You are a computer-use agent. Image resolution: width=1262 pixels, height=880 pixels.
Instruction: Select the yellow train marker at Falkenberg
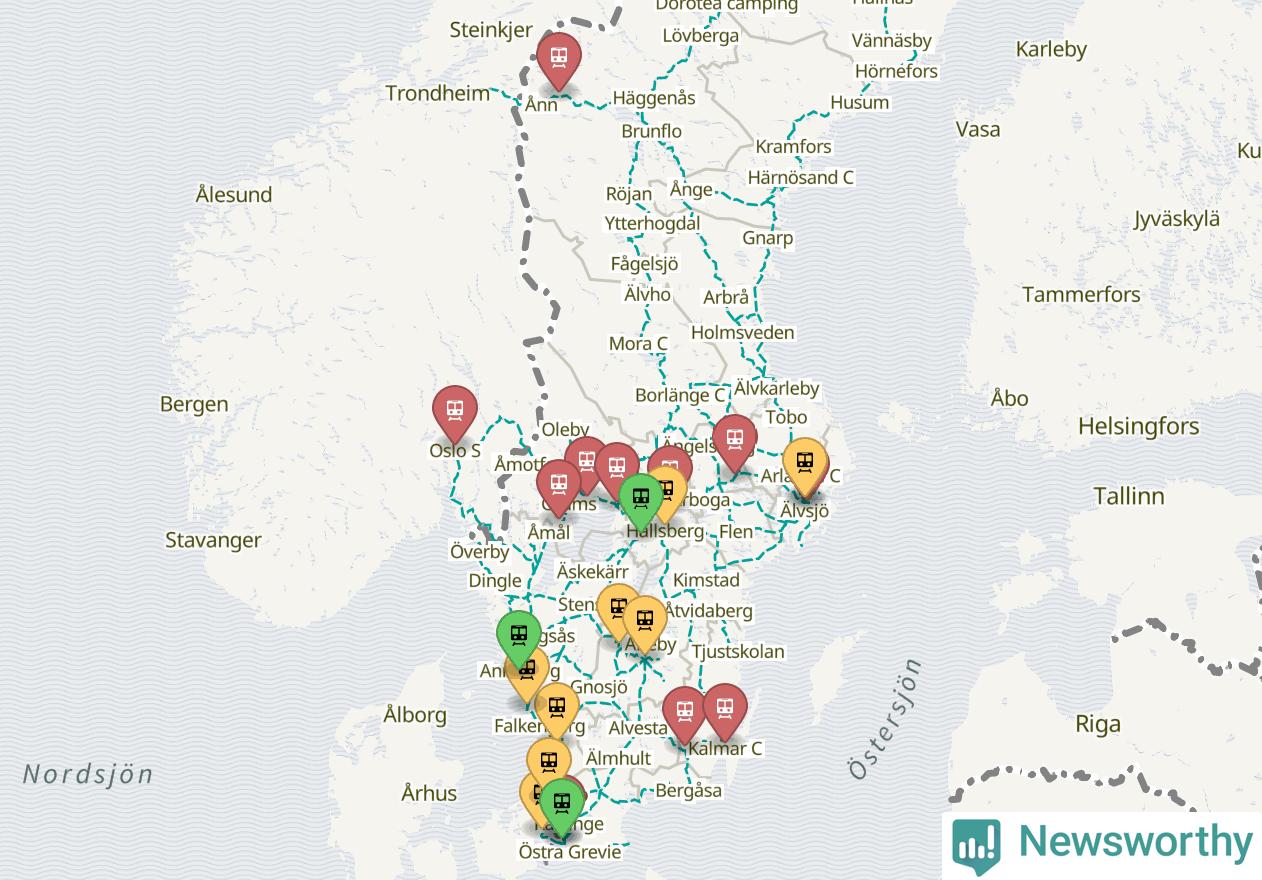(x=557, y=710)
